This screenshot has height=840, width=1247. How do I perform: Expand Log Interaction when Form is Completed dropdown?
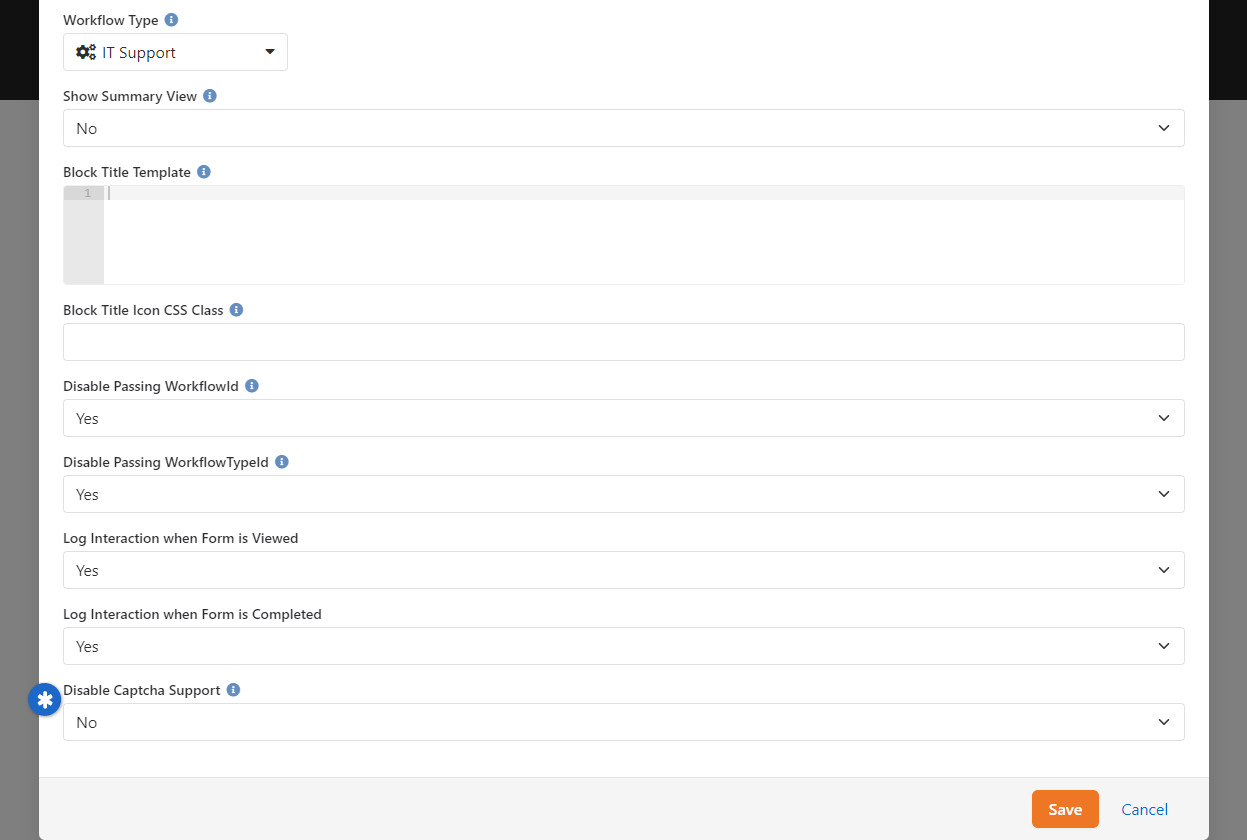(623, 646)
